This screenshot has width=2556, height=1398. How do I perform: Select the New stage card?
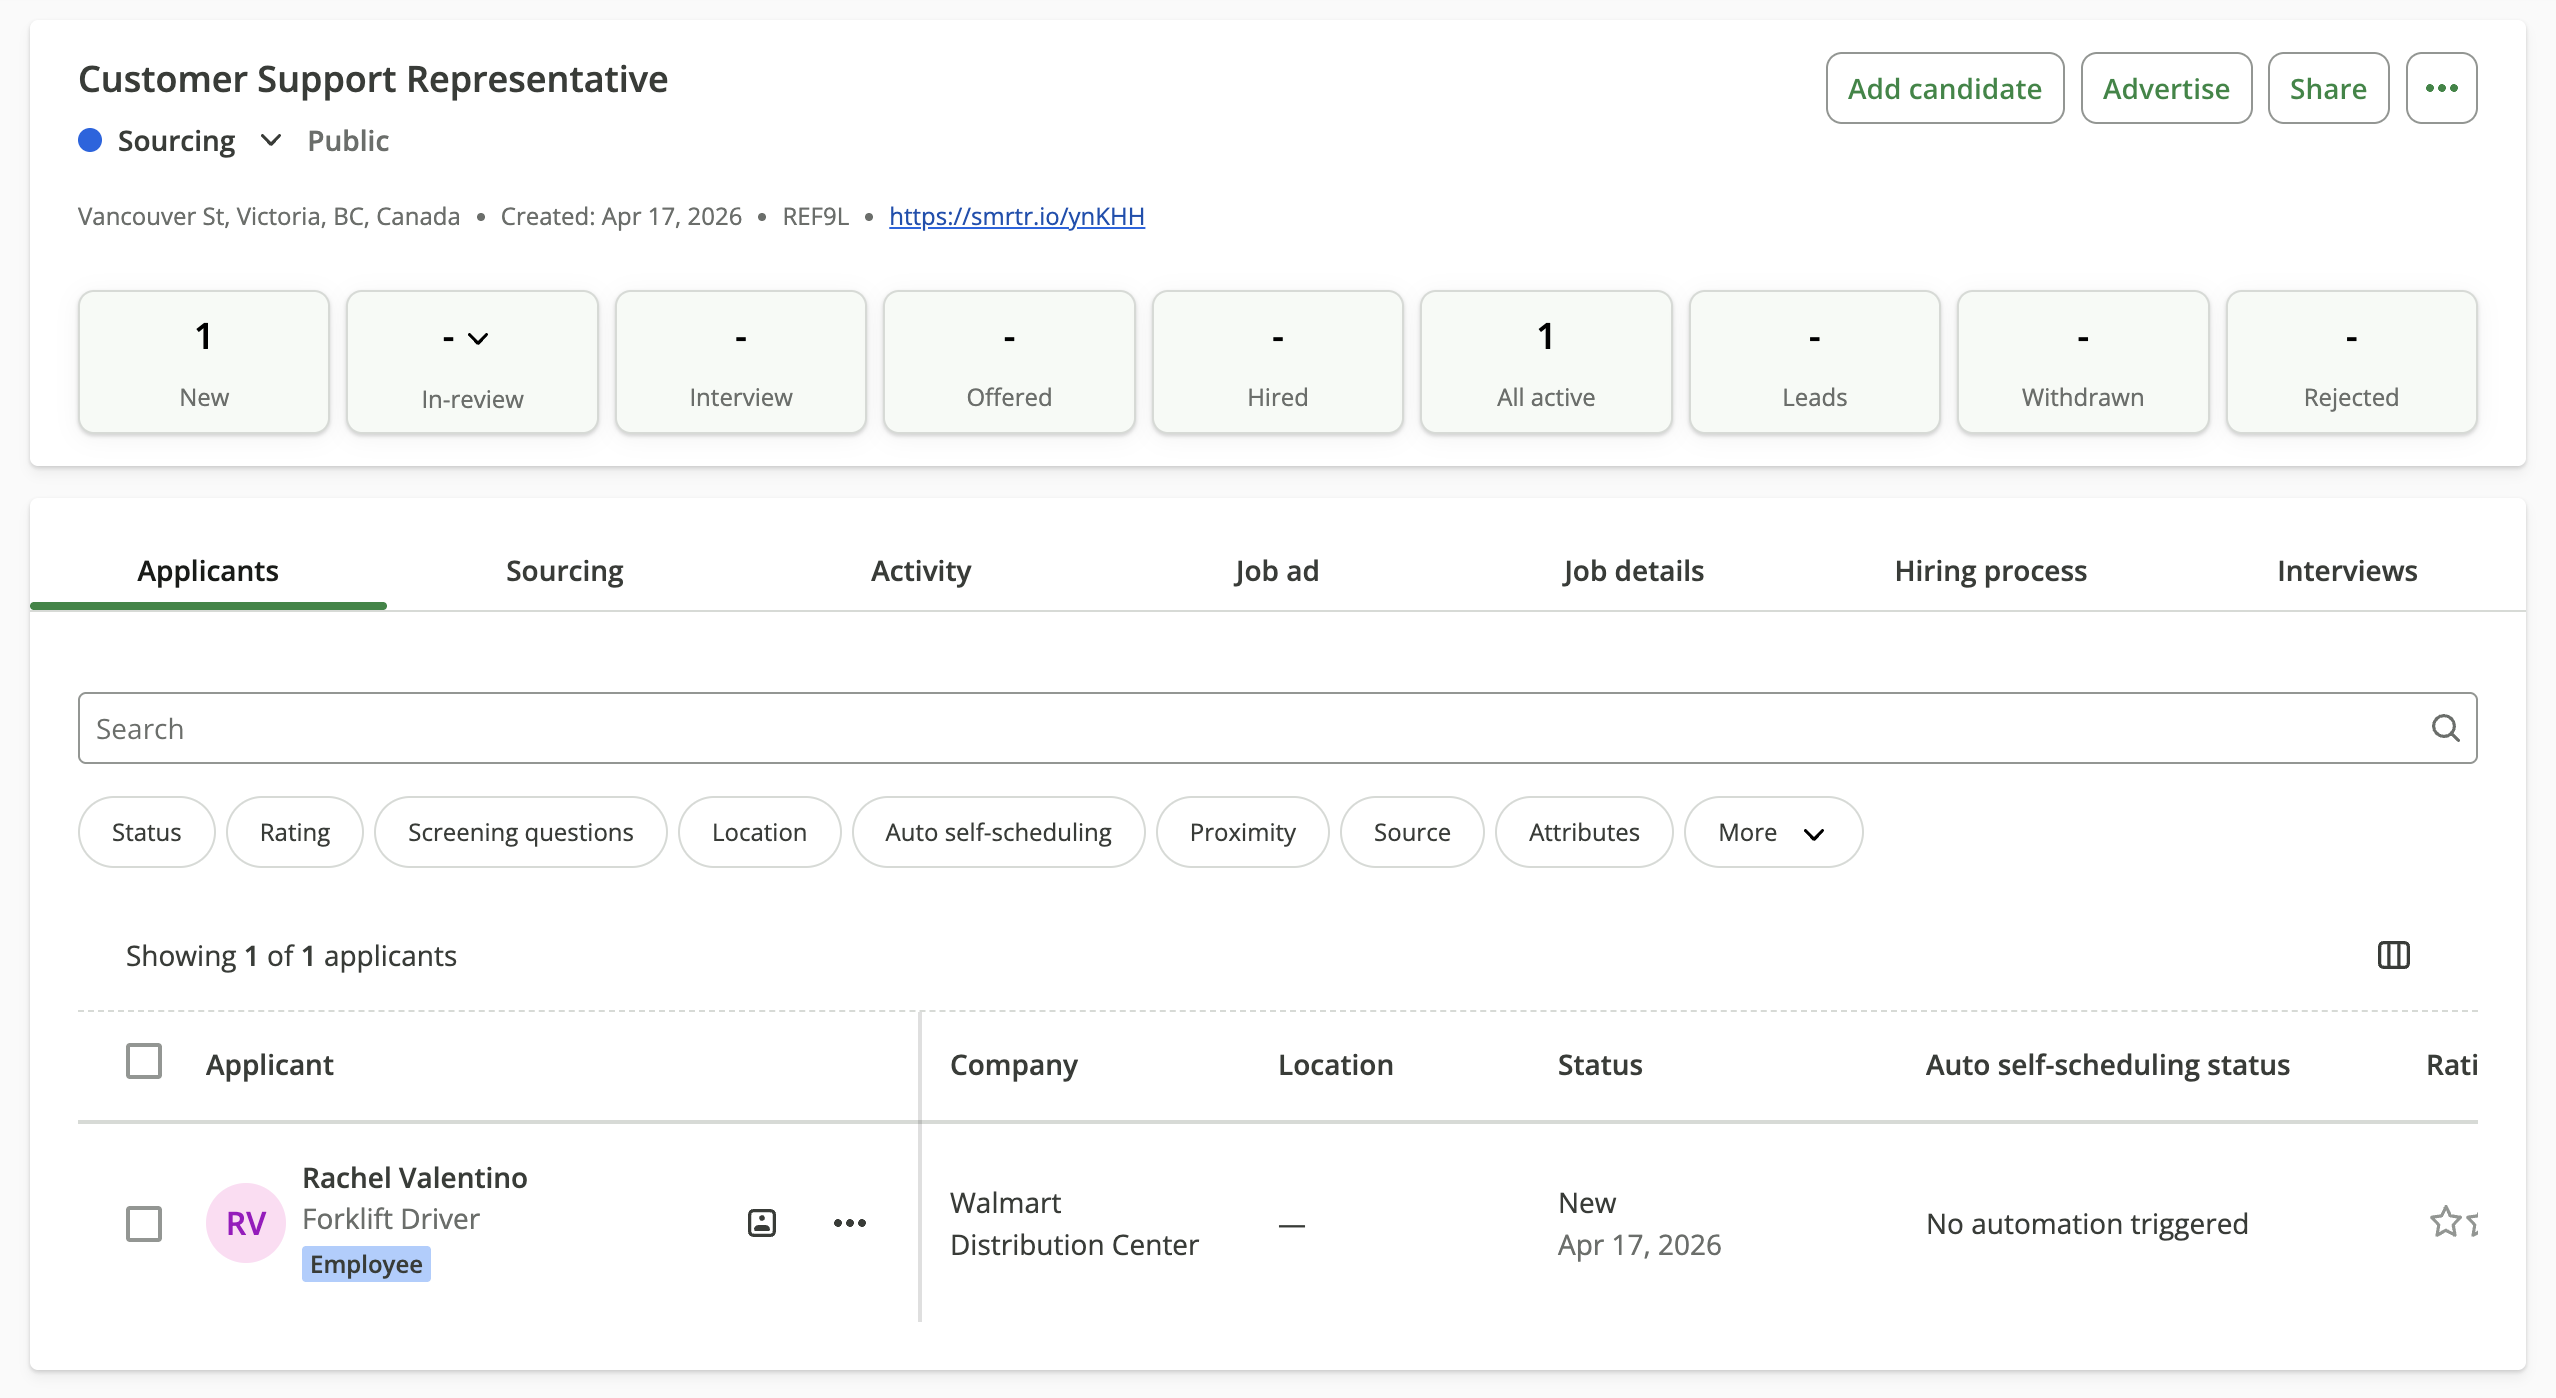pos(204,362)
